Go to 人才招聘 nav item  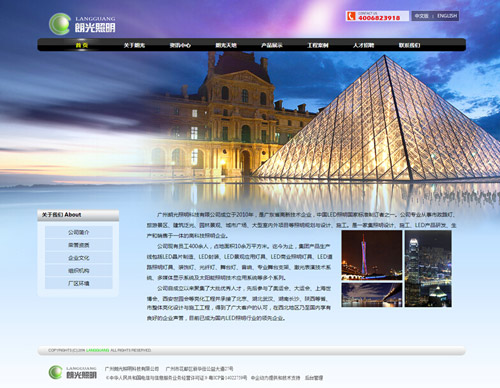[x=364, y=45]
